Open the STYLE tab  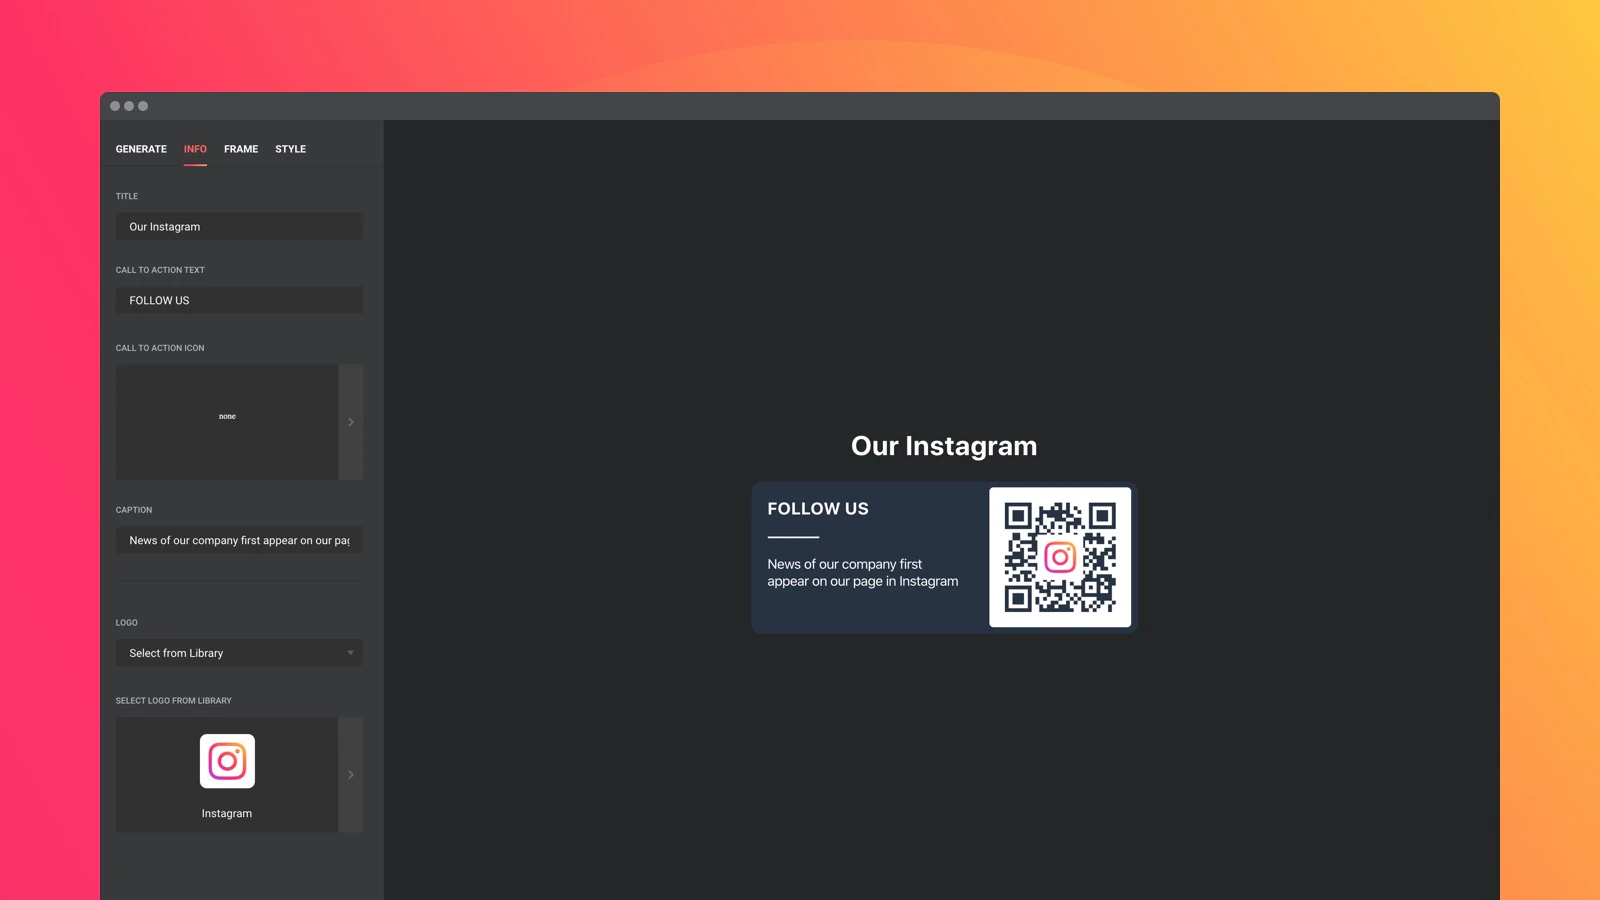(x=291, y=149)
